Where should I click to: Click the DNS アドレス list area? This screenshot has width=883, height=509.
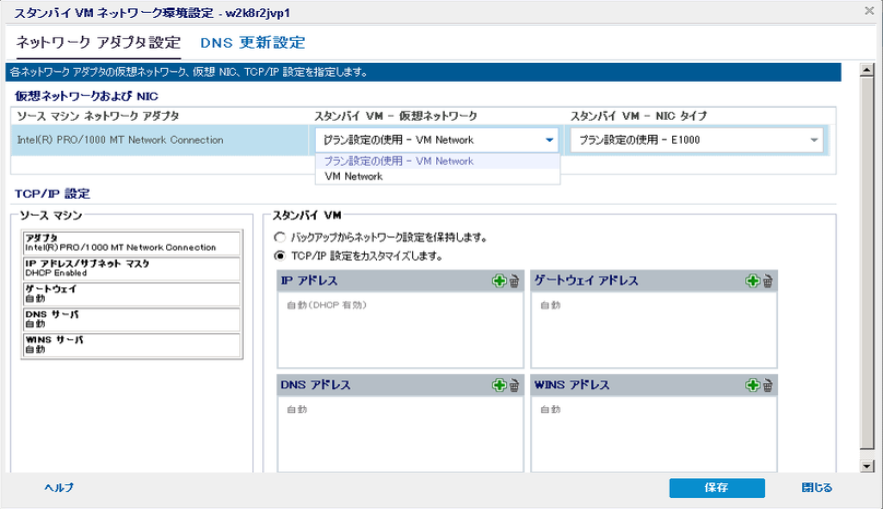click(400, 434)
